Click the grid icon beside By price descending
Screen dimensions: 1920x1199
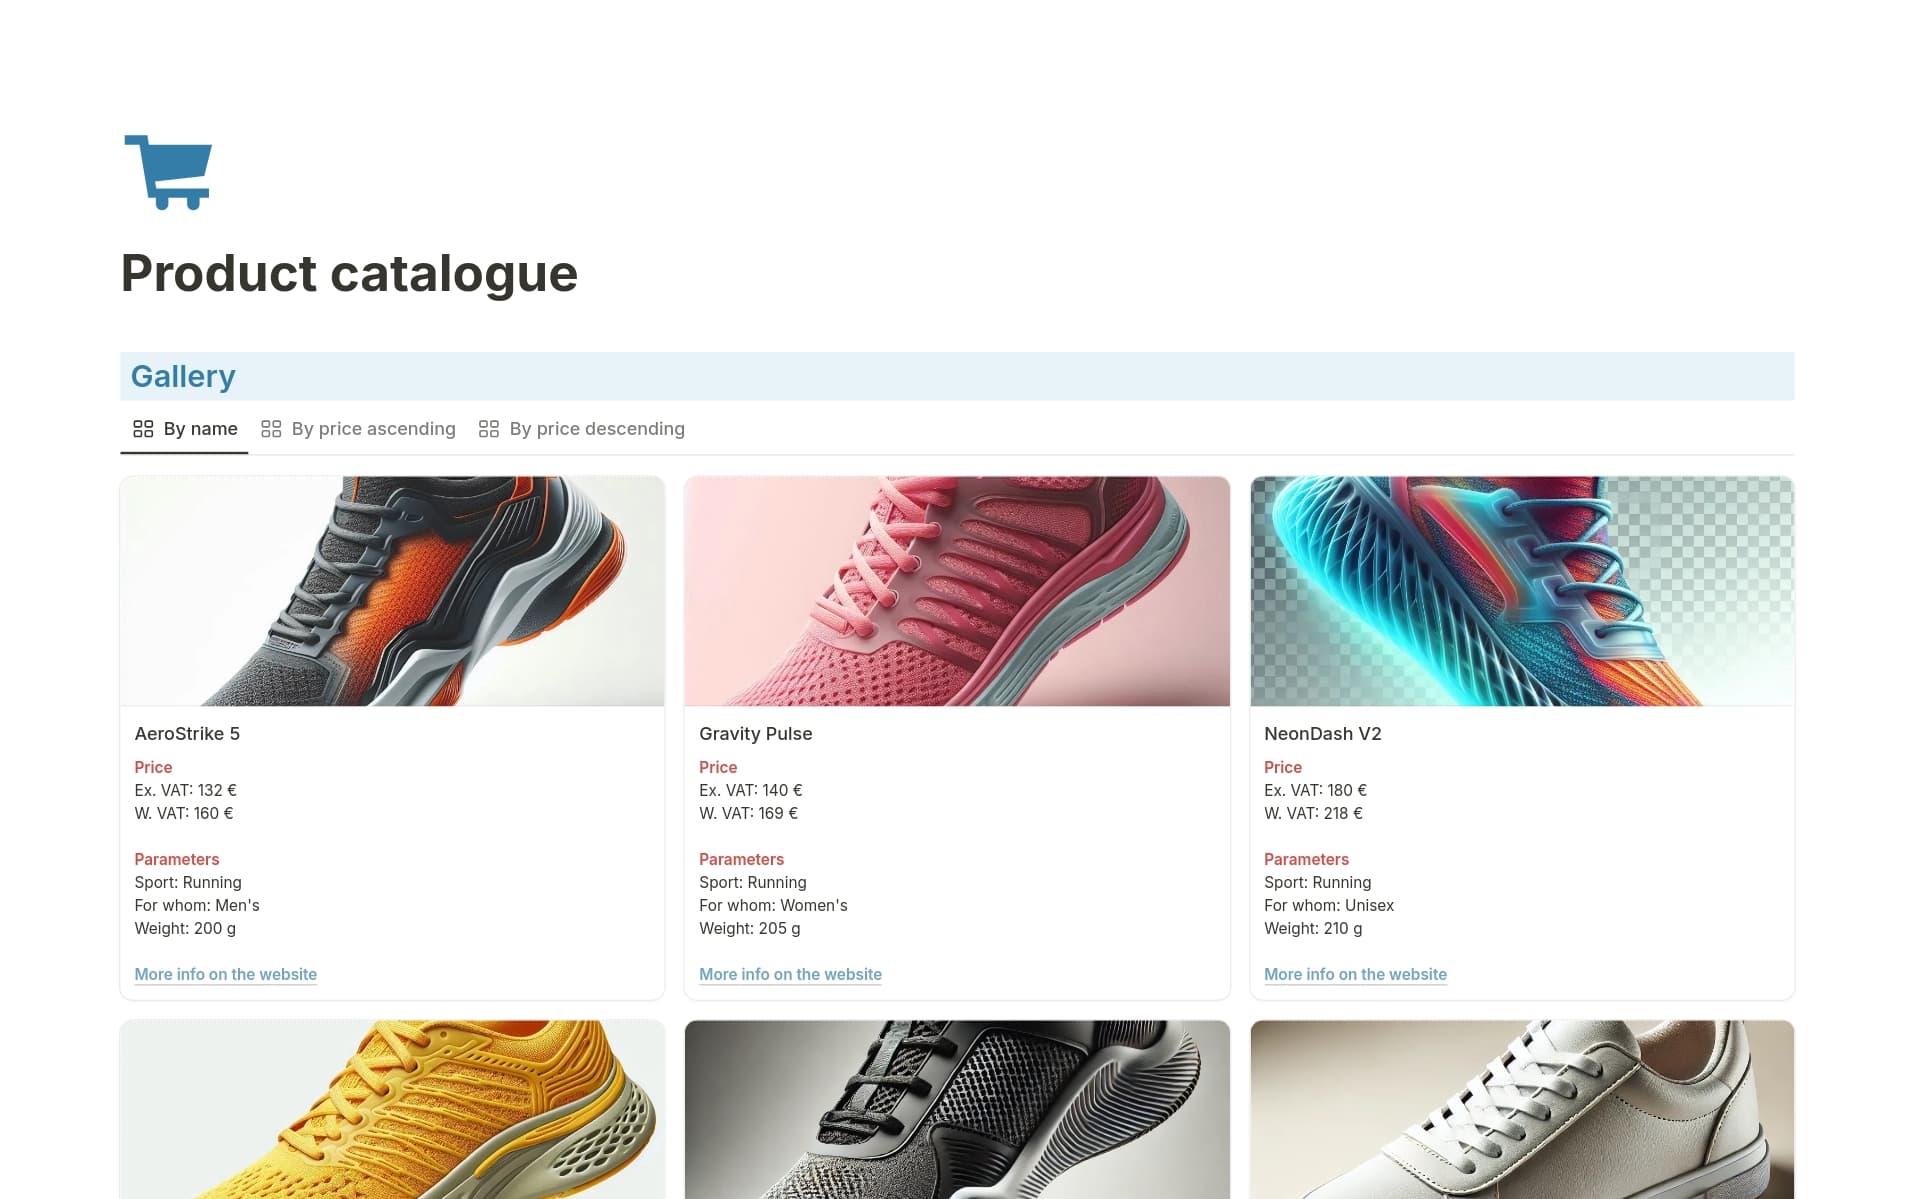(488, 428)
